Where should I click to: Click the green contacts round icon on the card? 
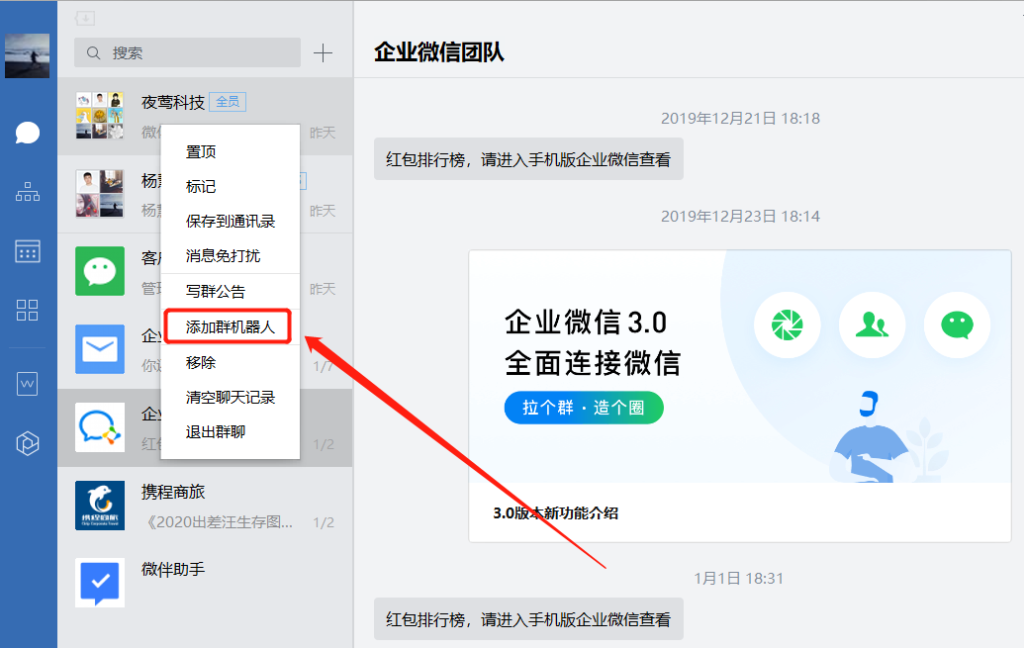[x=872, y=325]
